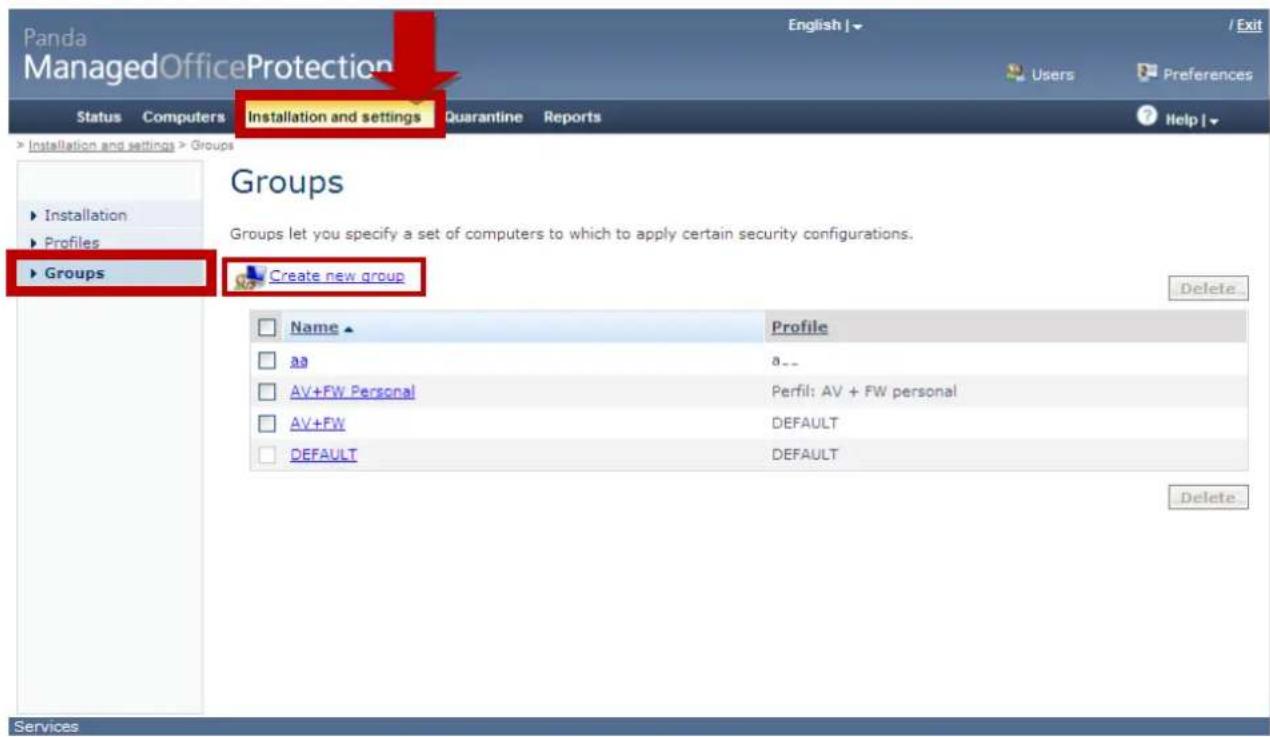Screen dimensions: 1270x737
Task: Switch to the Quarantine tab
Action: (x=484, y=117)
